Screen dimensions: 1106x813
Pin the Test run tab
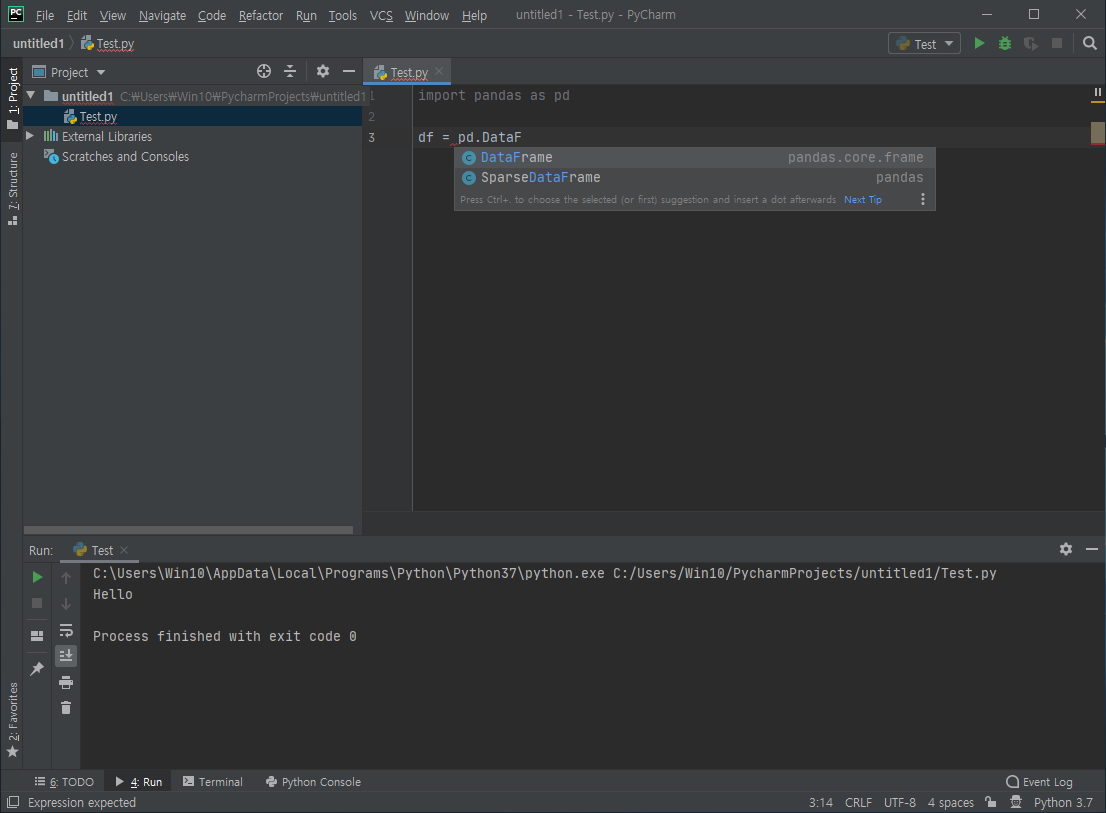37,668
